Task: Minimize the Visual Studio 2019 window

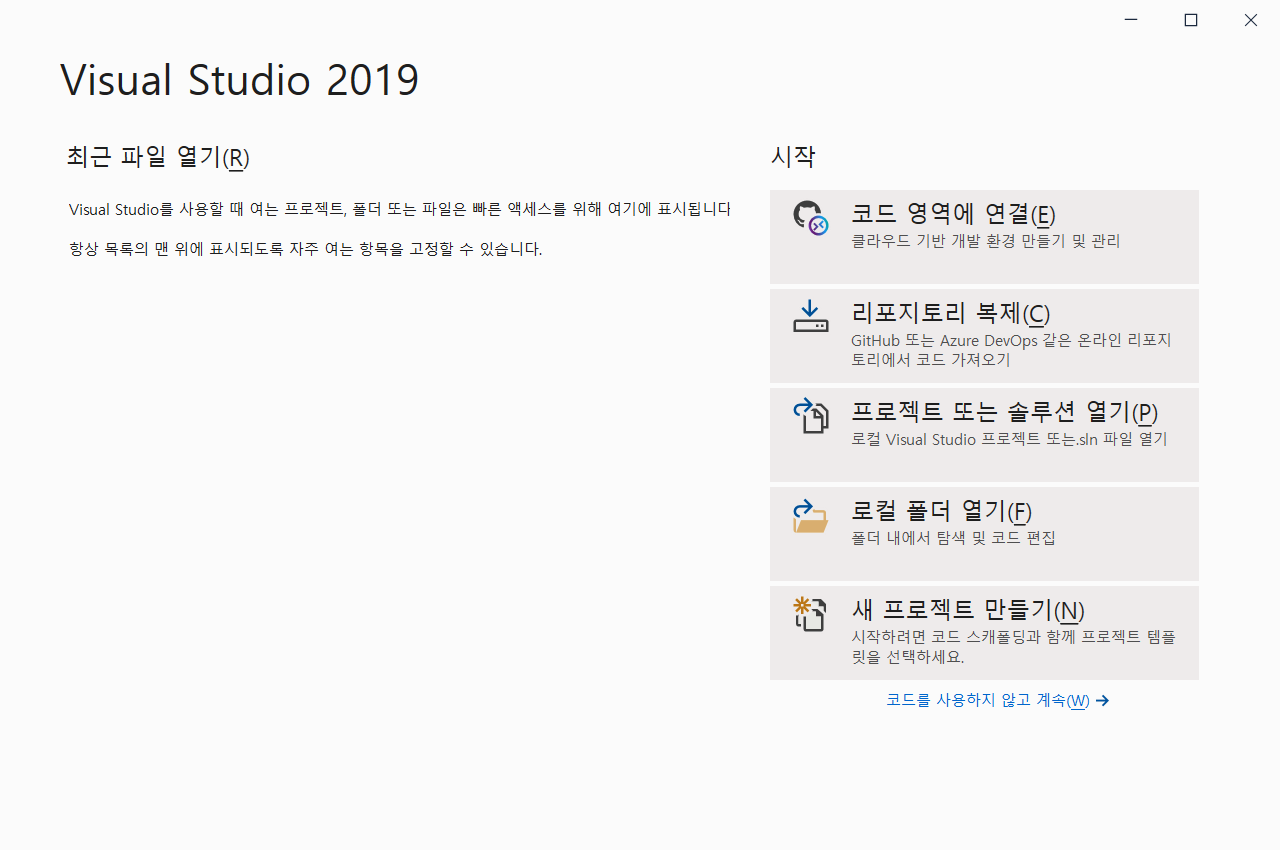Action: click(x=1131, y=20)
